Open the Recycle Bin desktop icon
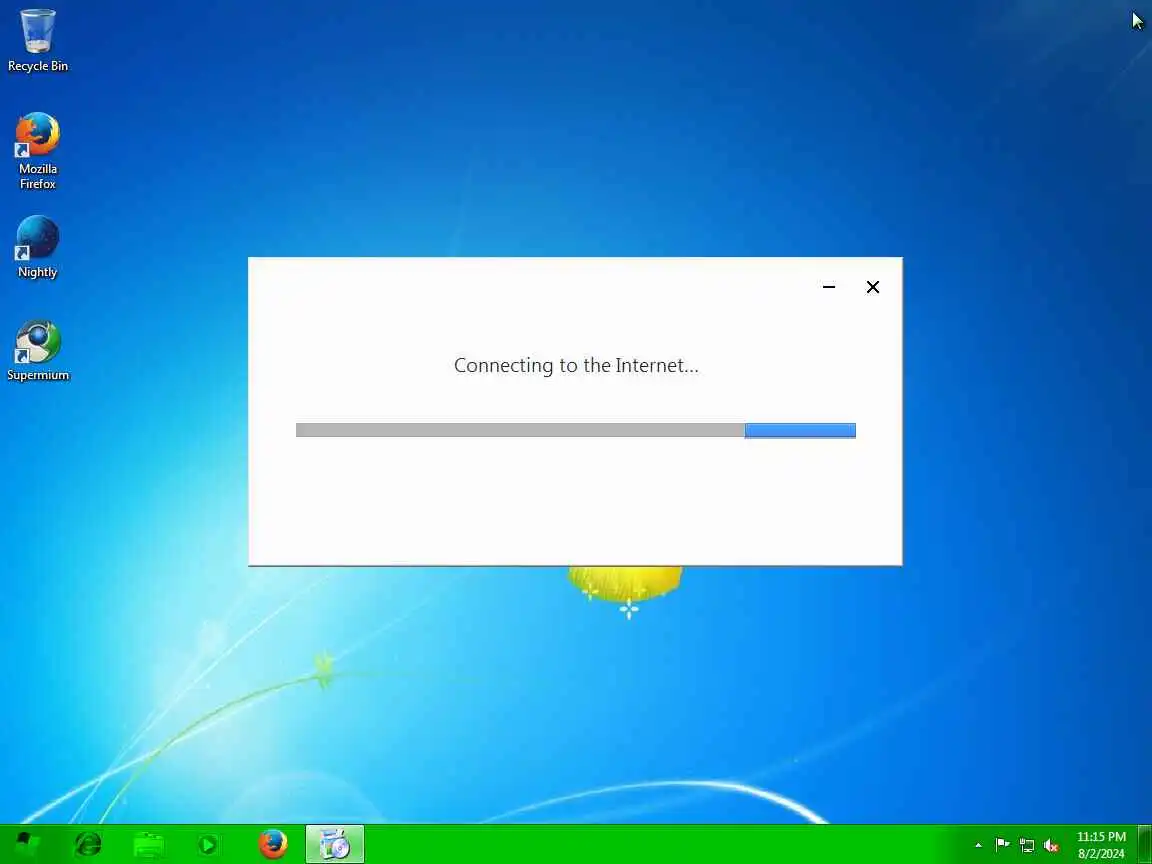The width and height of the screenshot is (1152, 864). 37,40
